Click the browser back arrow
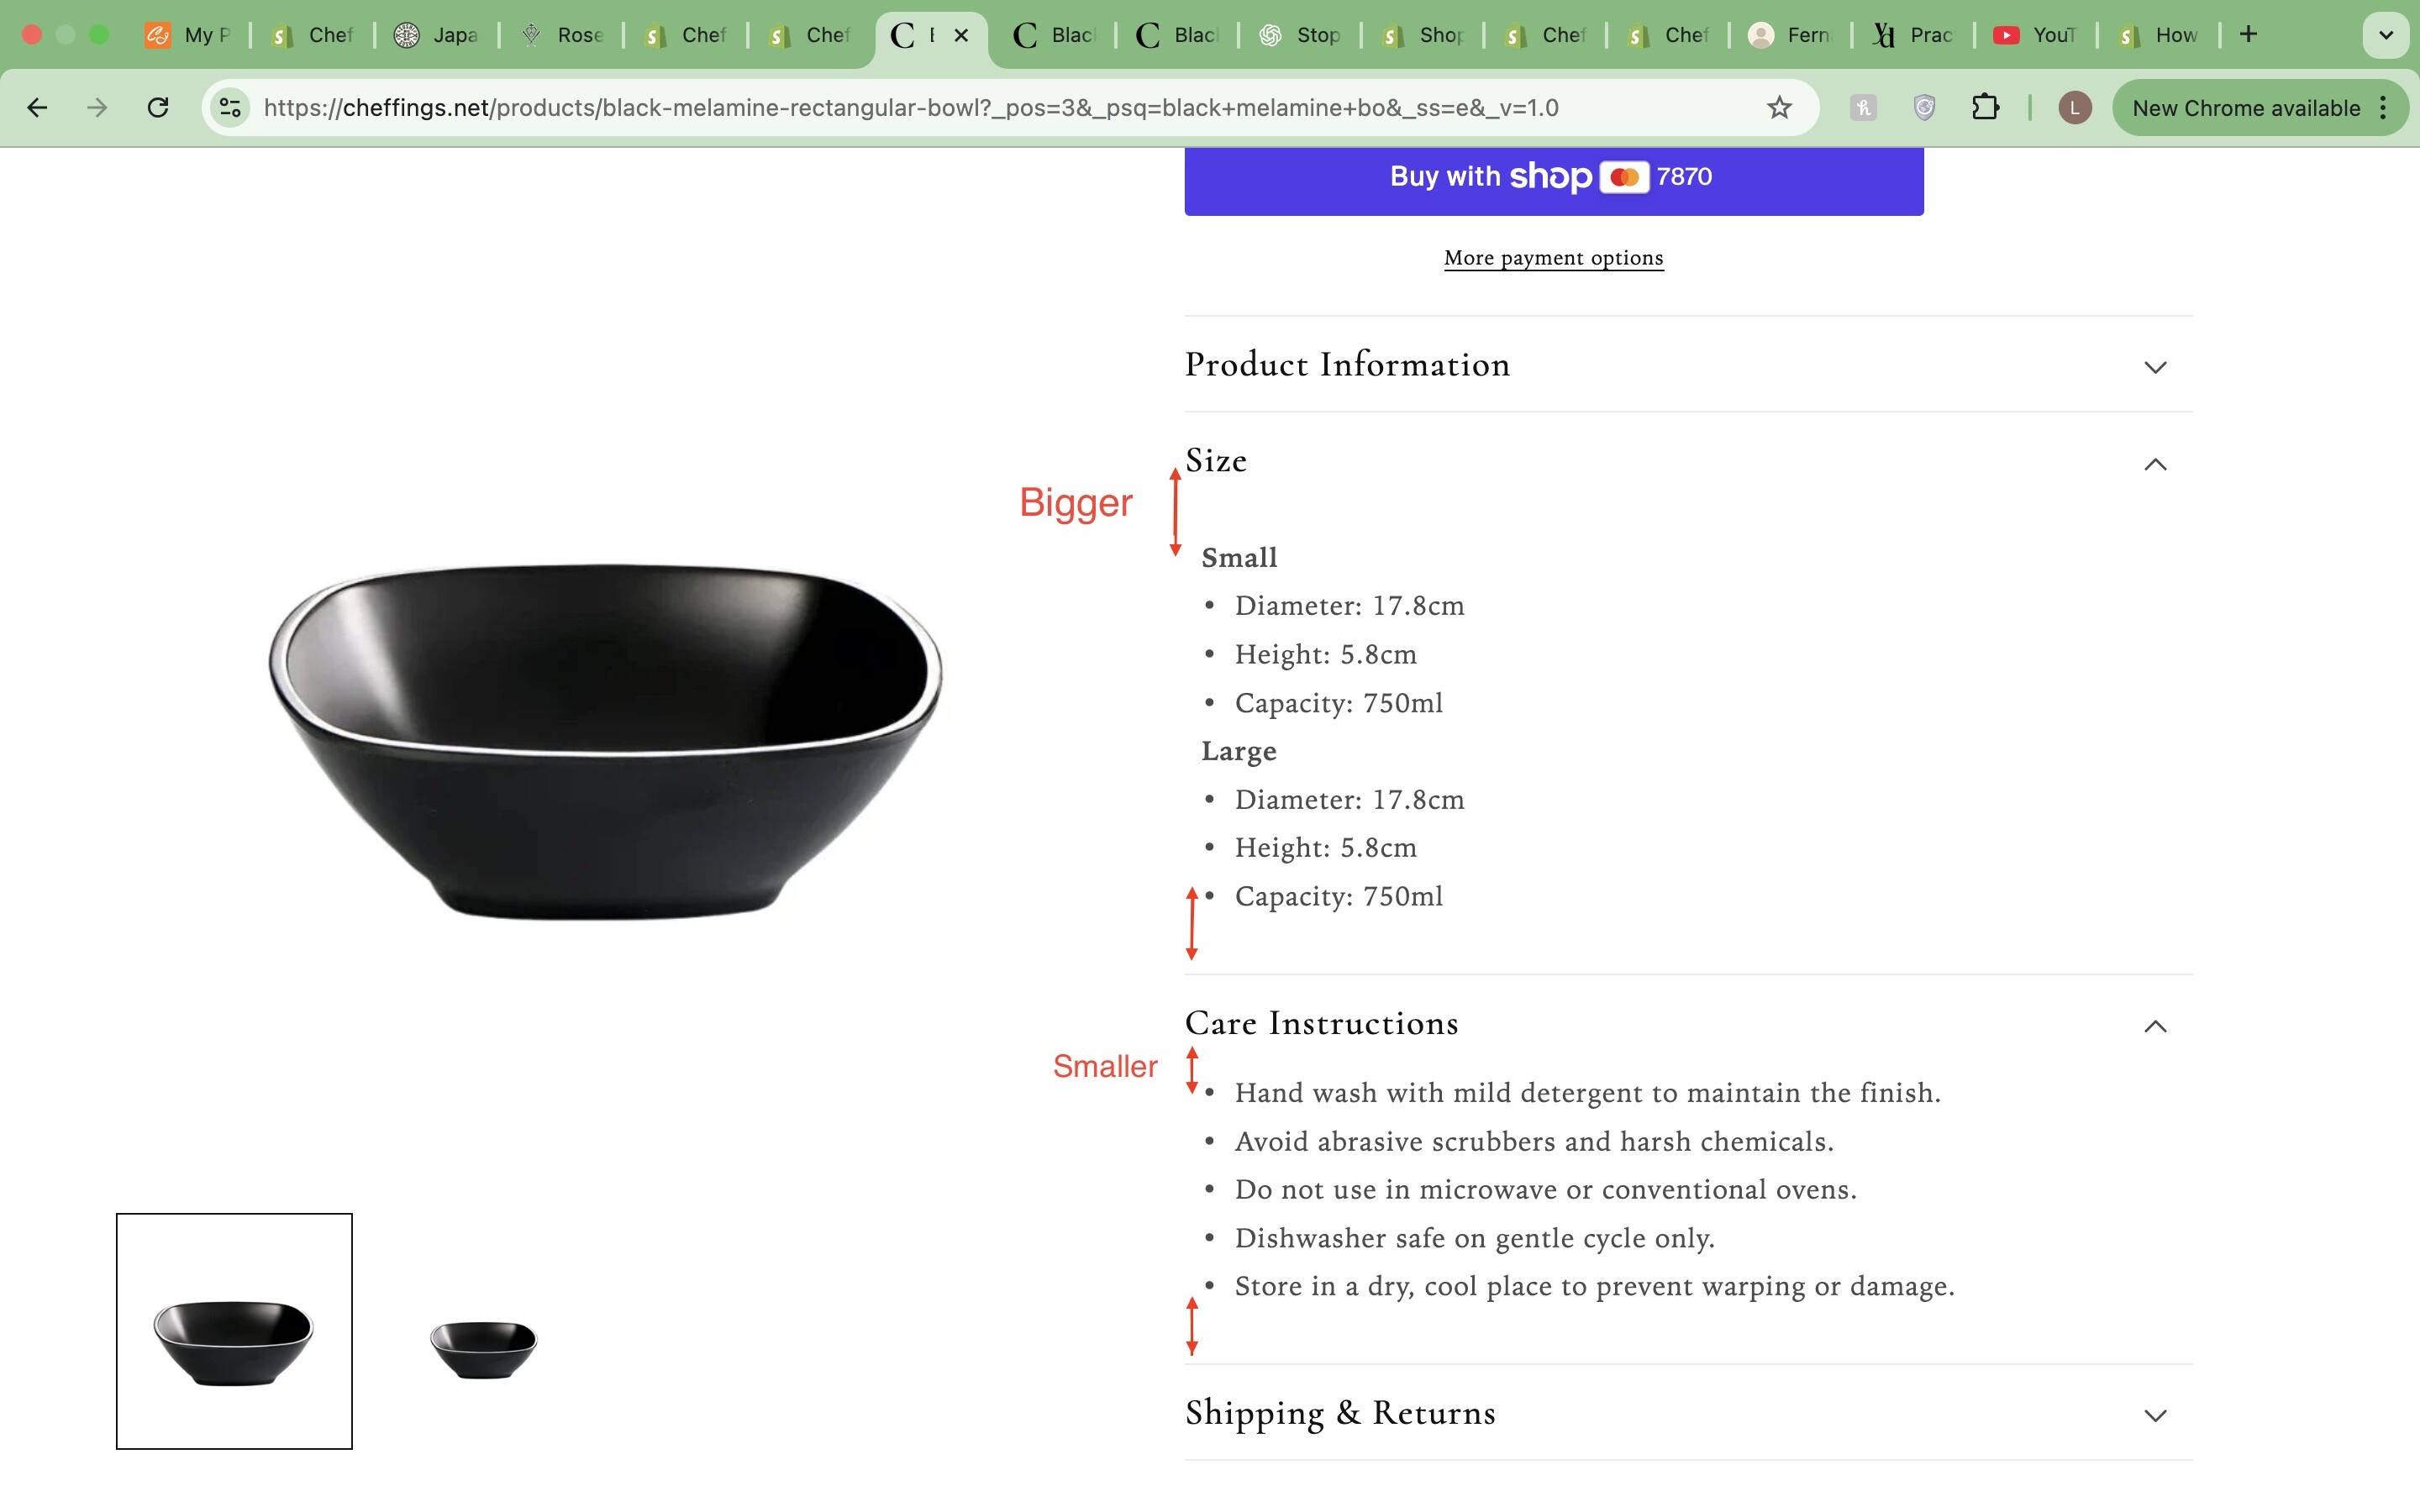 click(37, 108)
